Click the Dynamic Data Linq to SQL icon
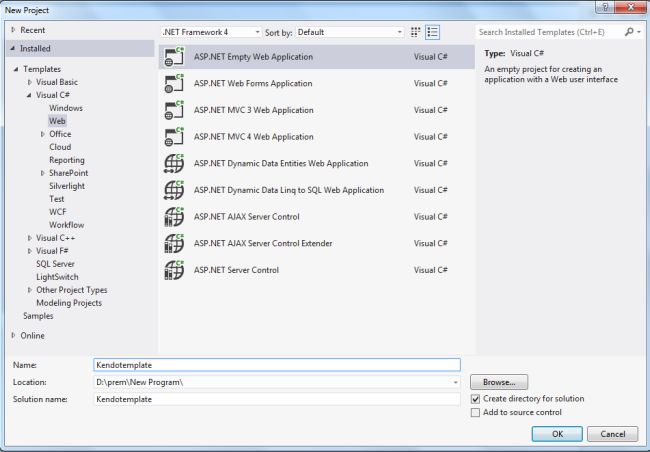The height and width of the screenshot is (452, 650). point(174,190)
